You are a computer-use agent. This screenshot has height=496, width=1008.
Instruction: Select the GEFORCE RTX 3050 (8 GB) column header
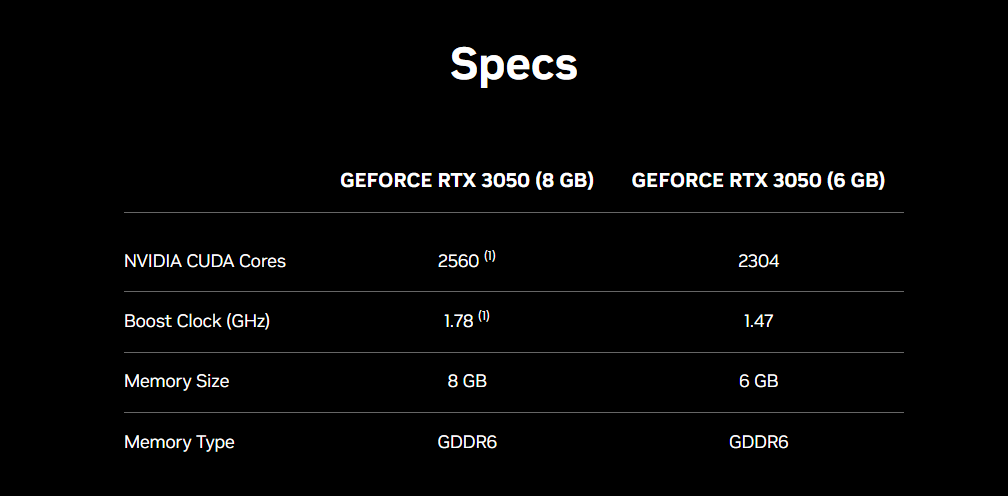467,180
